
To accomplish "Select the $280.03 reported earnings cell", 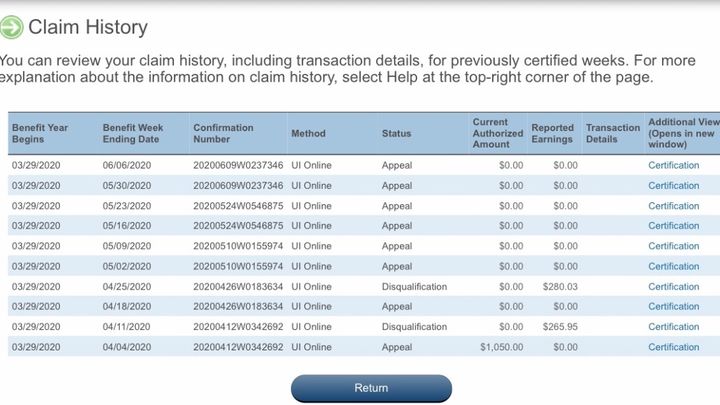I will pyautogui.click(x=559, y=286).
